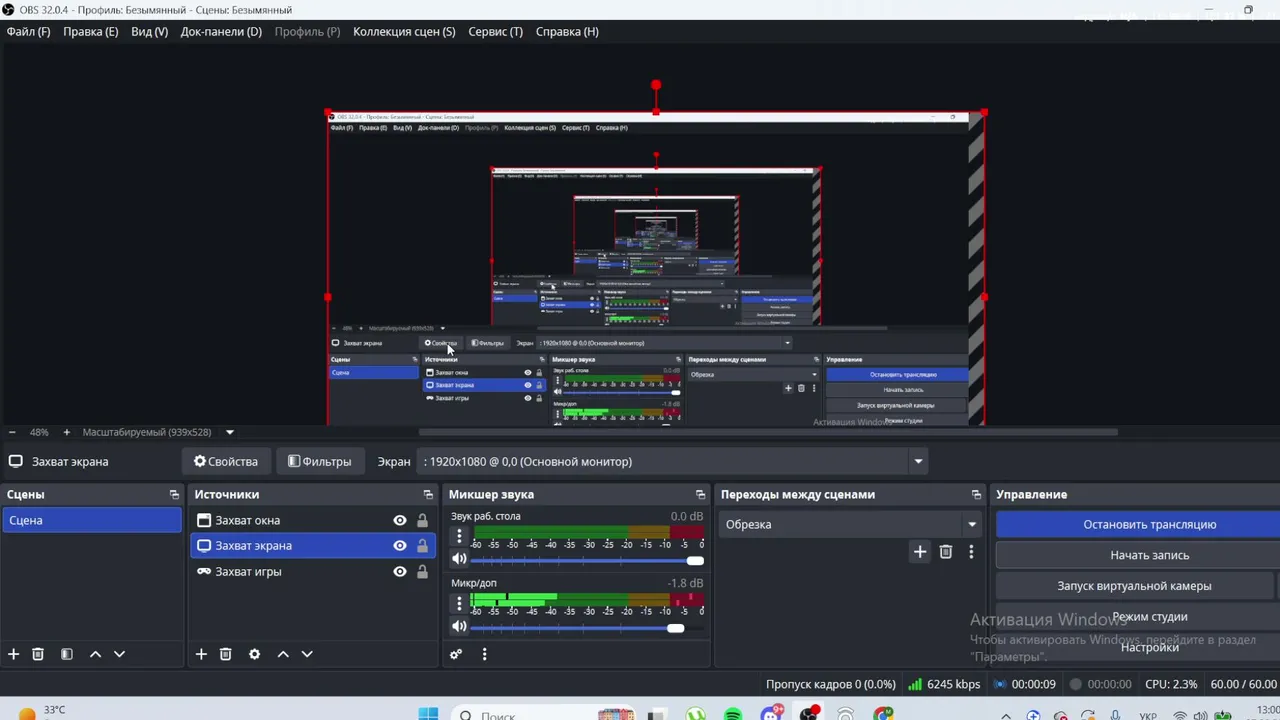
Task: Open Chrome from the taskbar
Action: [x=883, y=714]
